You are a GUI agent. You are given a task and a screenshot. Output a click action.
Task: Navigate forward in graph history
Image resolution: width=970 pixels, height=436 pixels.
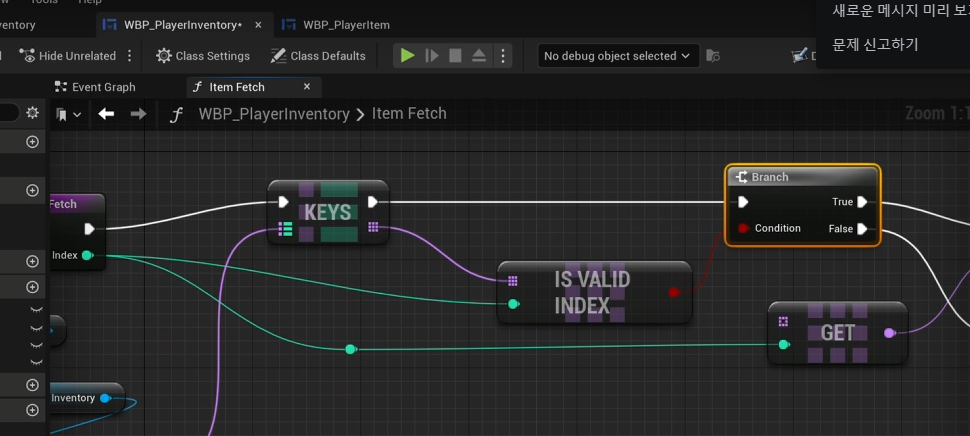(139, 114)
